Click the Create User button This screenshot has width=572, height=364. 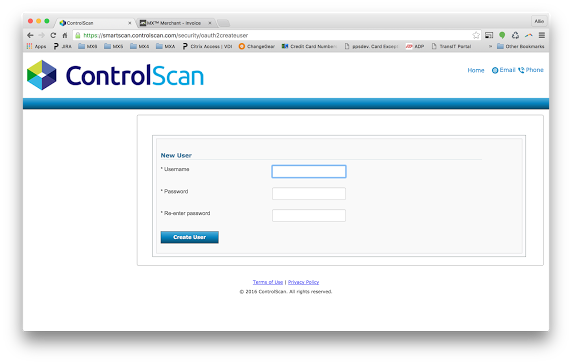point(190,237)
